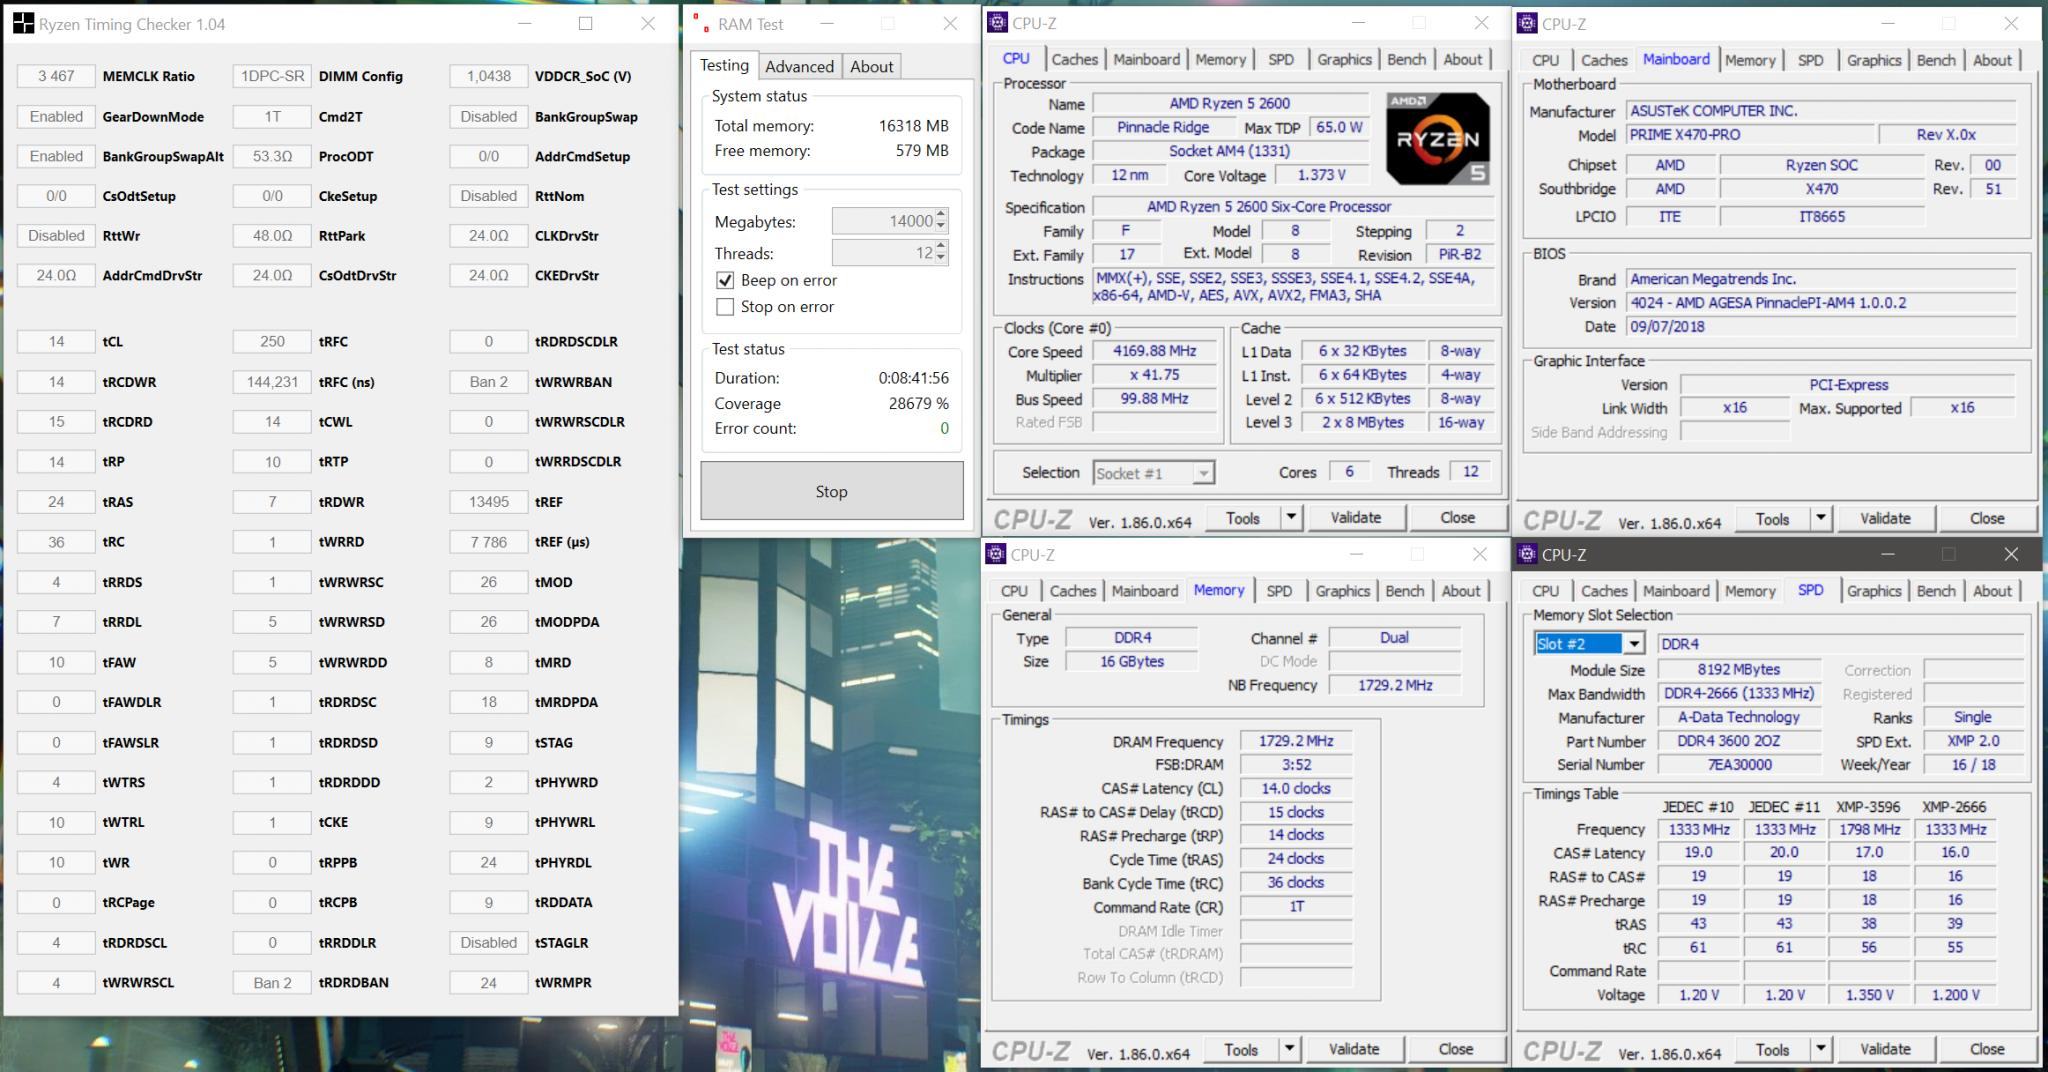Click Validate in the CPU-Z Motherboard window
This screenshot has width=2048, height=1072.
[x=1885, y=518]
